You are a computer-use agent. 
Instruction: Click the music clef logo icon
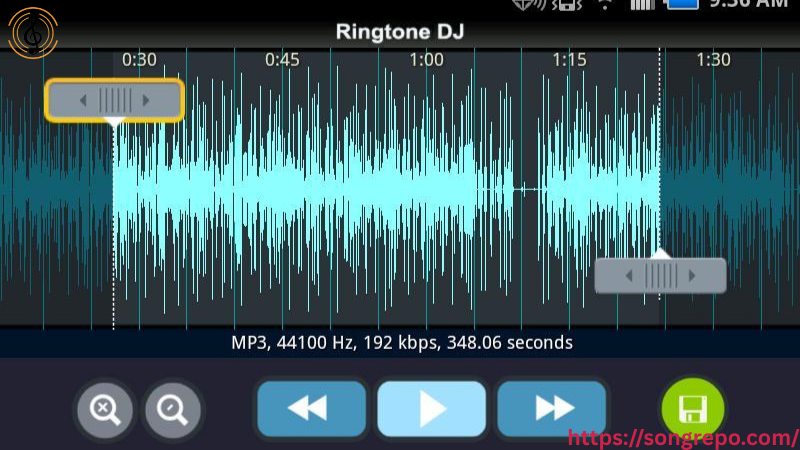pyautogui.click(x=33, y=33)
